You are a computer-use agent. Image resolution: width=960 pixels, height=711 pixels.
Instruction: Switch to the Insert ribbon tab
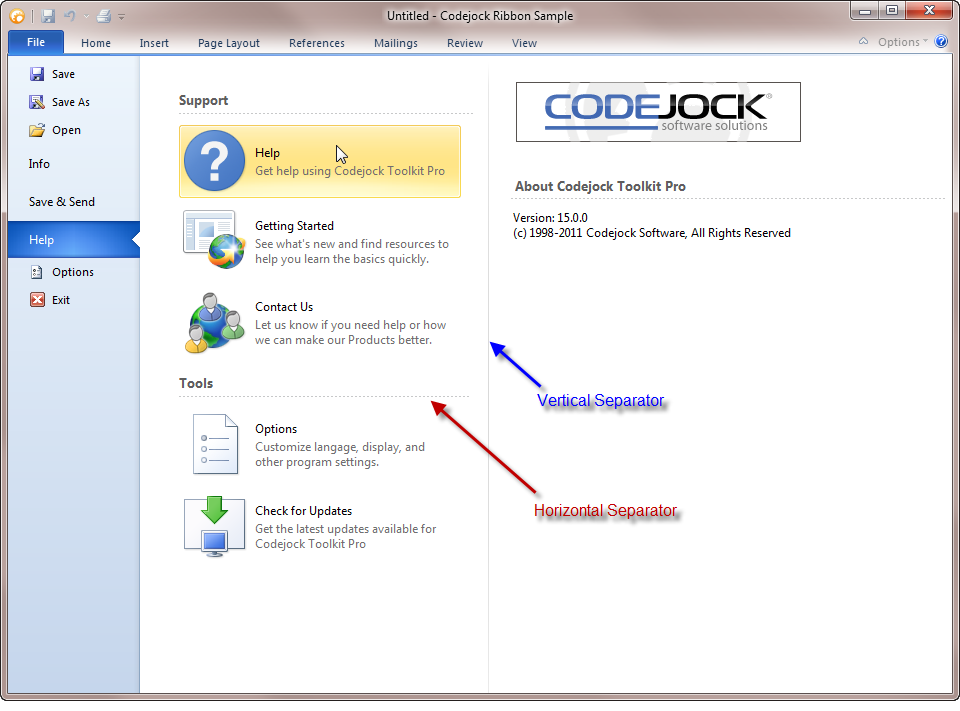coord(154,43)
